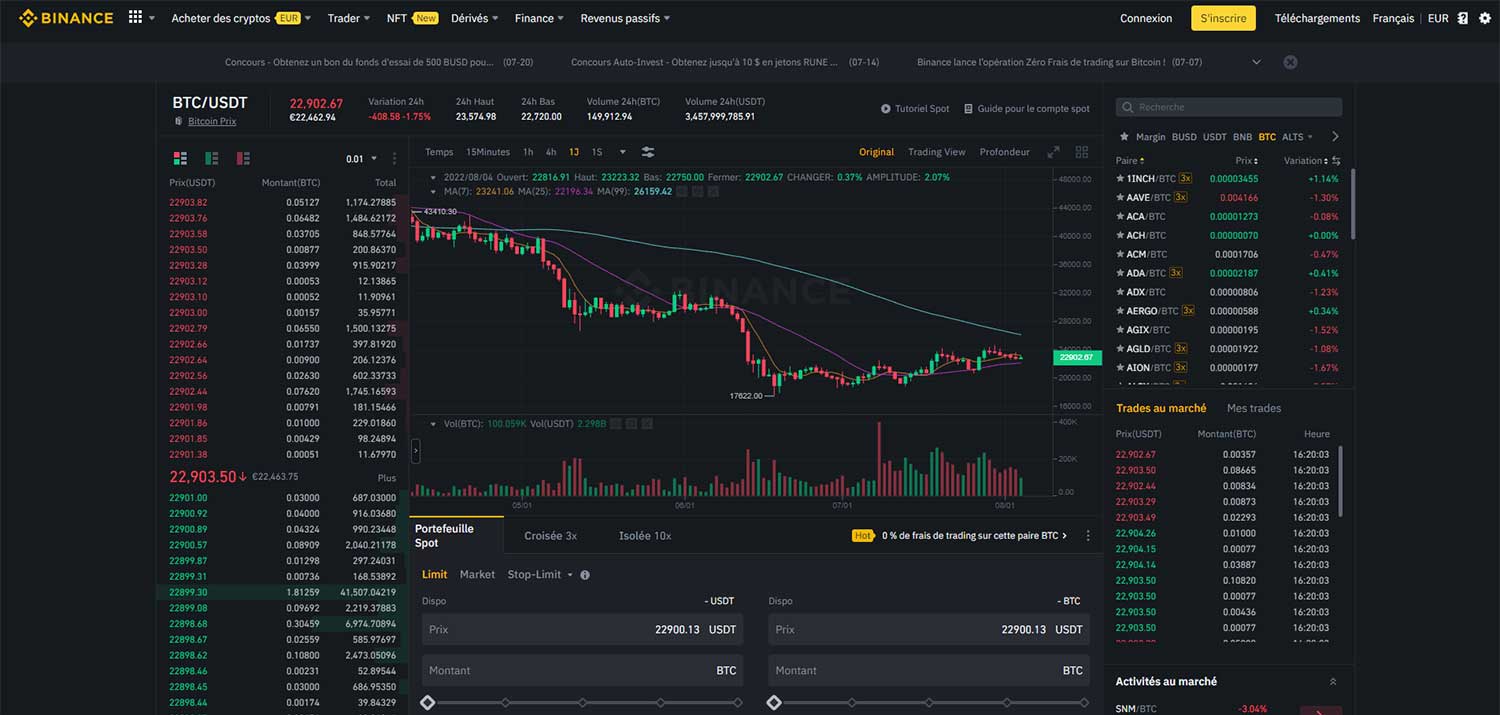Viewport: 1500px width, 715px height.
Task: Open the Binance apps grid menu
Action: [136, 18]
